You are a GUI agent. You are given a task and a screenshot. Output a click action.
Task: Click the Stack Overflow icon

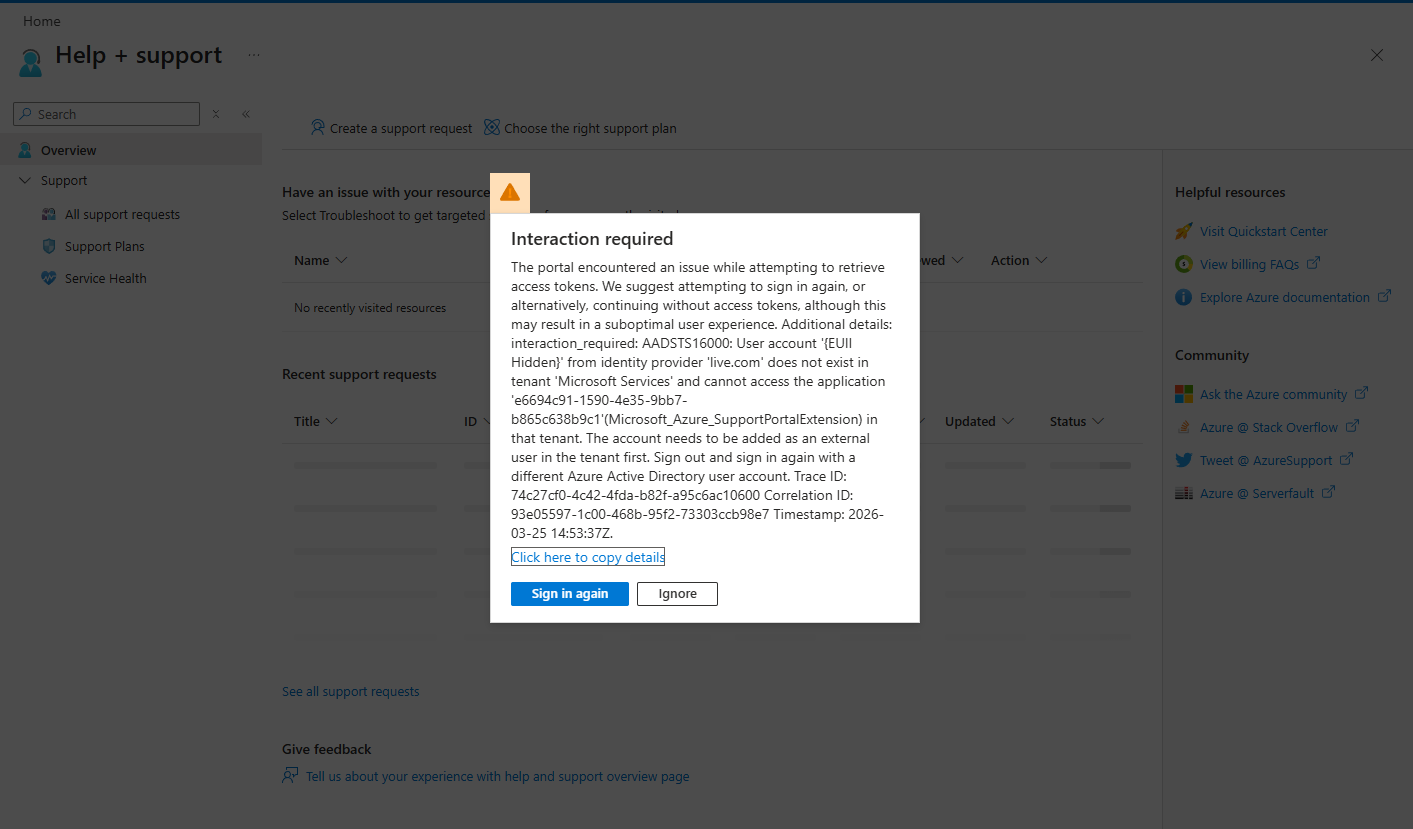pyautogui.click(x=1184, y=427)
